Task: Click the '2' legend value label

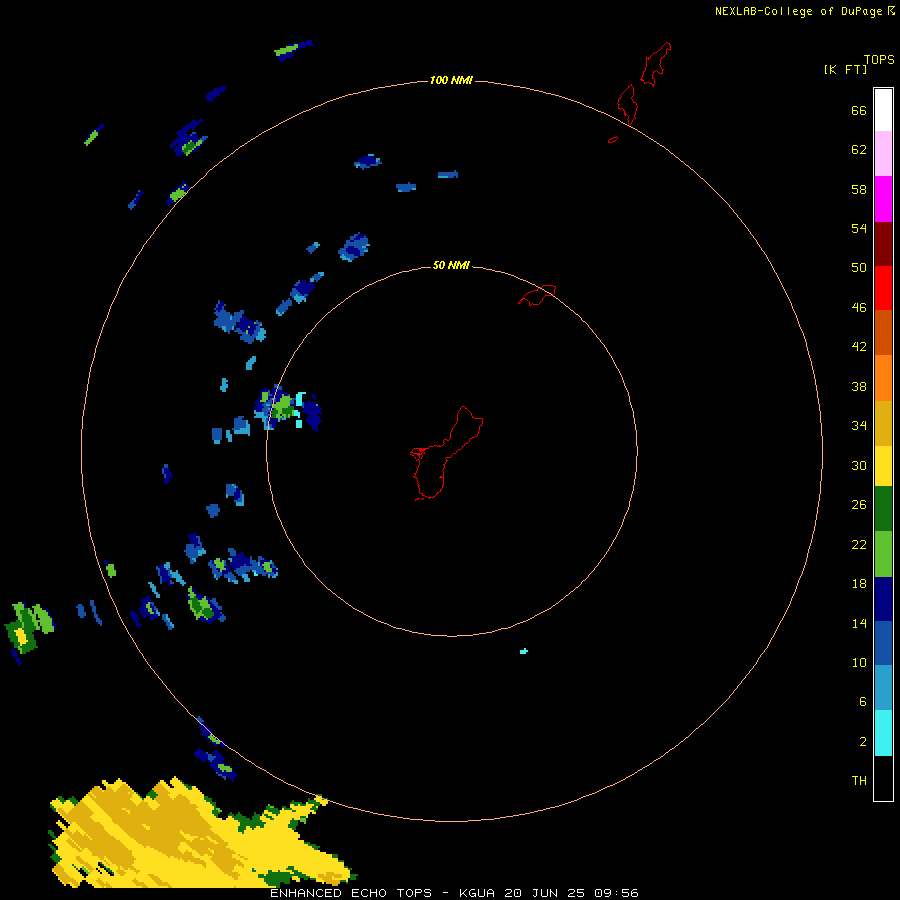Action: (x=863, y=742)
